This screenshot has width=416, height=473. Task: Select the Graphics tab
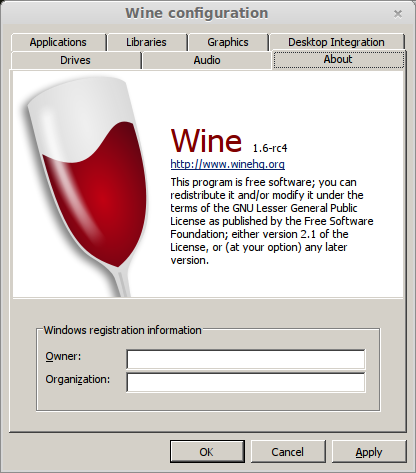[228, 42]
